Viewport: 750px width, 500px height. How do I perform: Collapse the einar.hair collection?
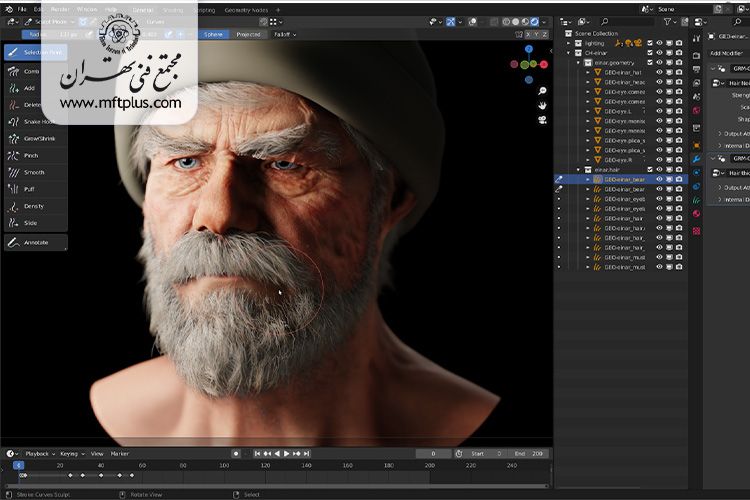[578, 169]
